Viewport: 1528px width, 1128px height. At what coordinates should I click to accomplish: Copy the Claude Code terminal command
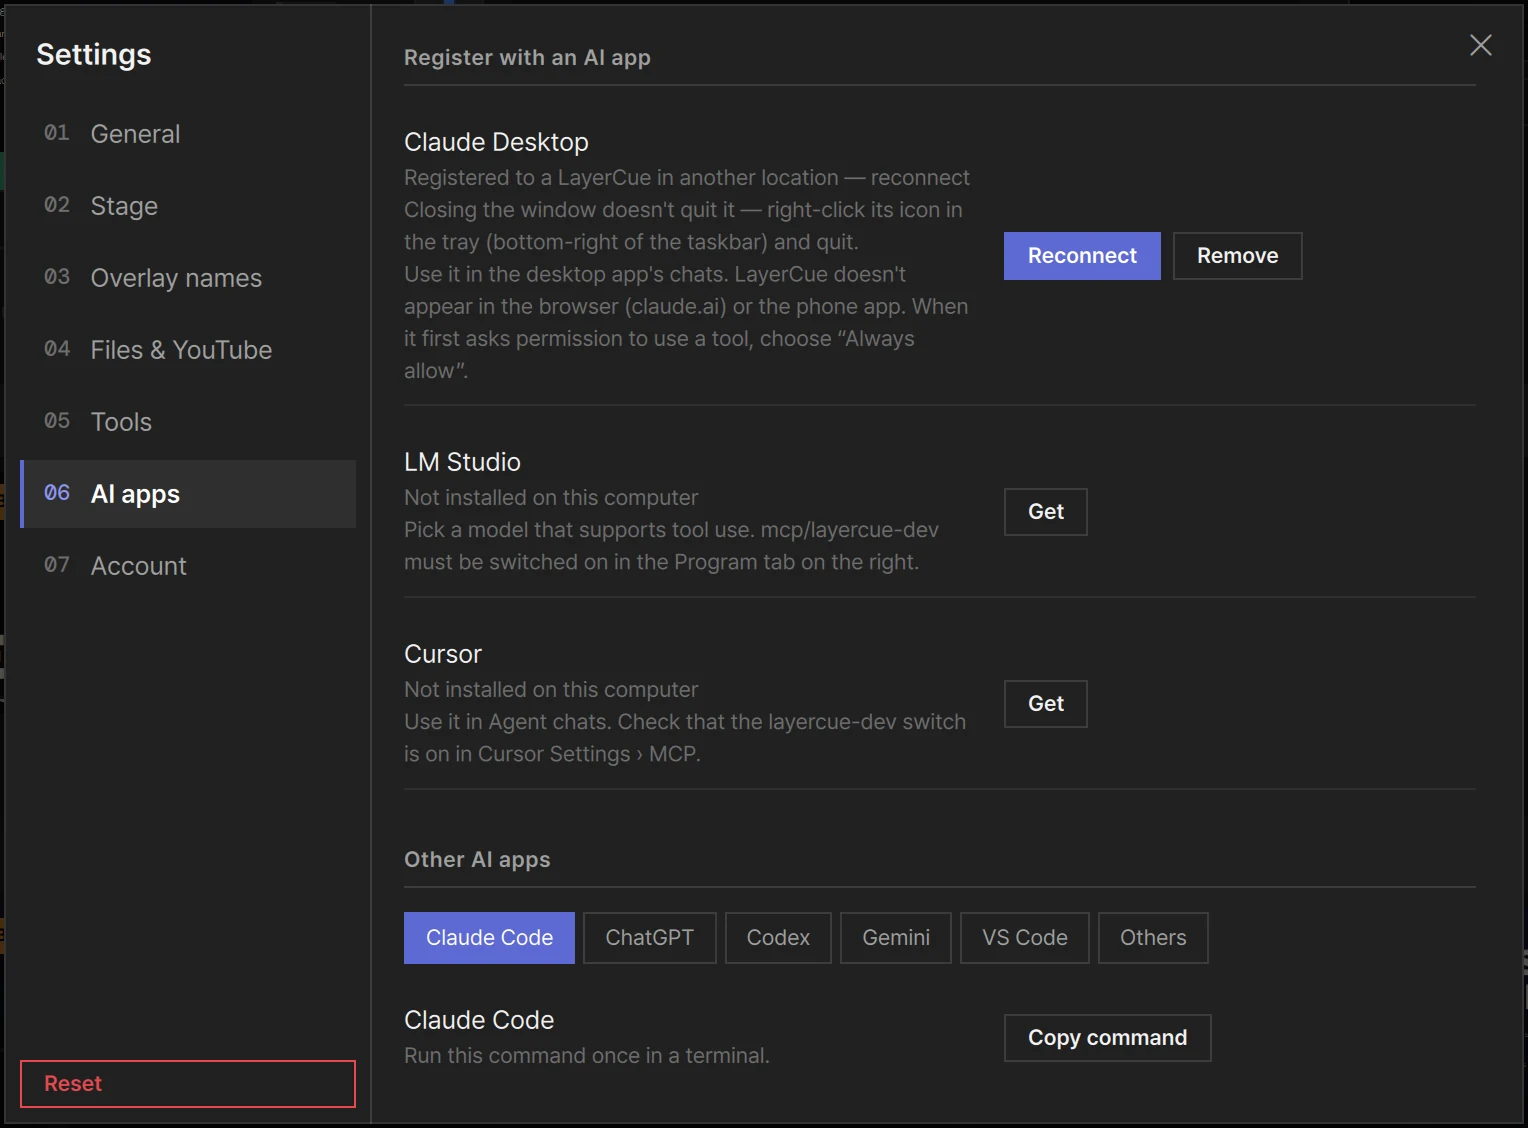point(1107,1038)
